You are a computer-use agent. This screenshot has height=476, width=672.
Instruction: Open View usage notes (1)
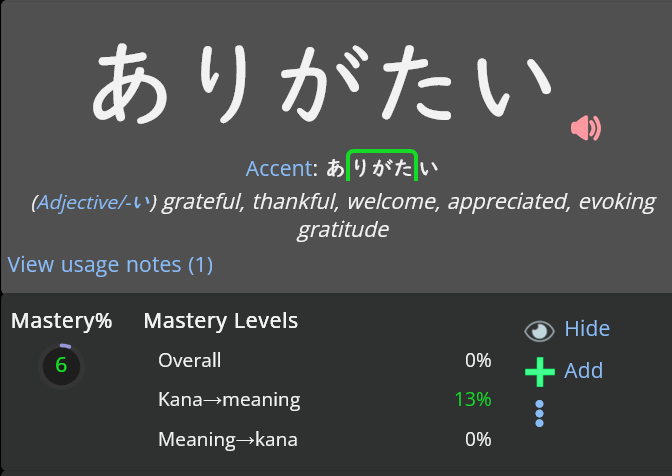[x=110, y=265]
